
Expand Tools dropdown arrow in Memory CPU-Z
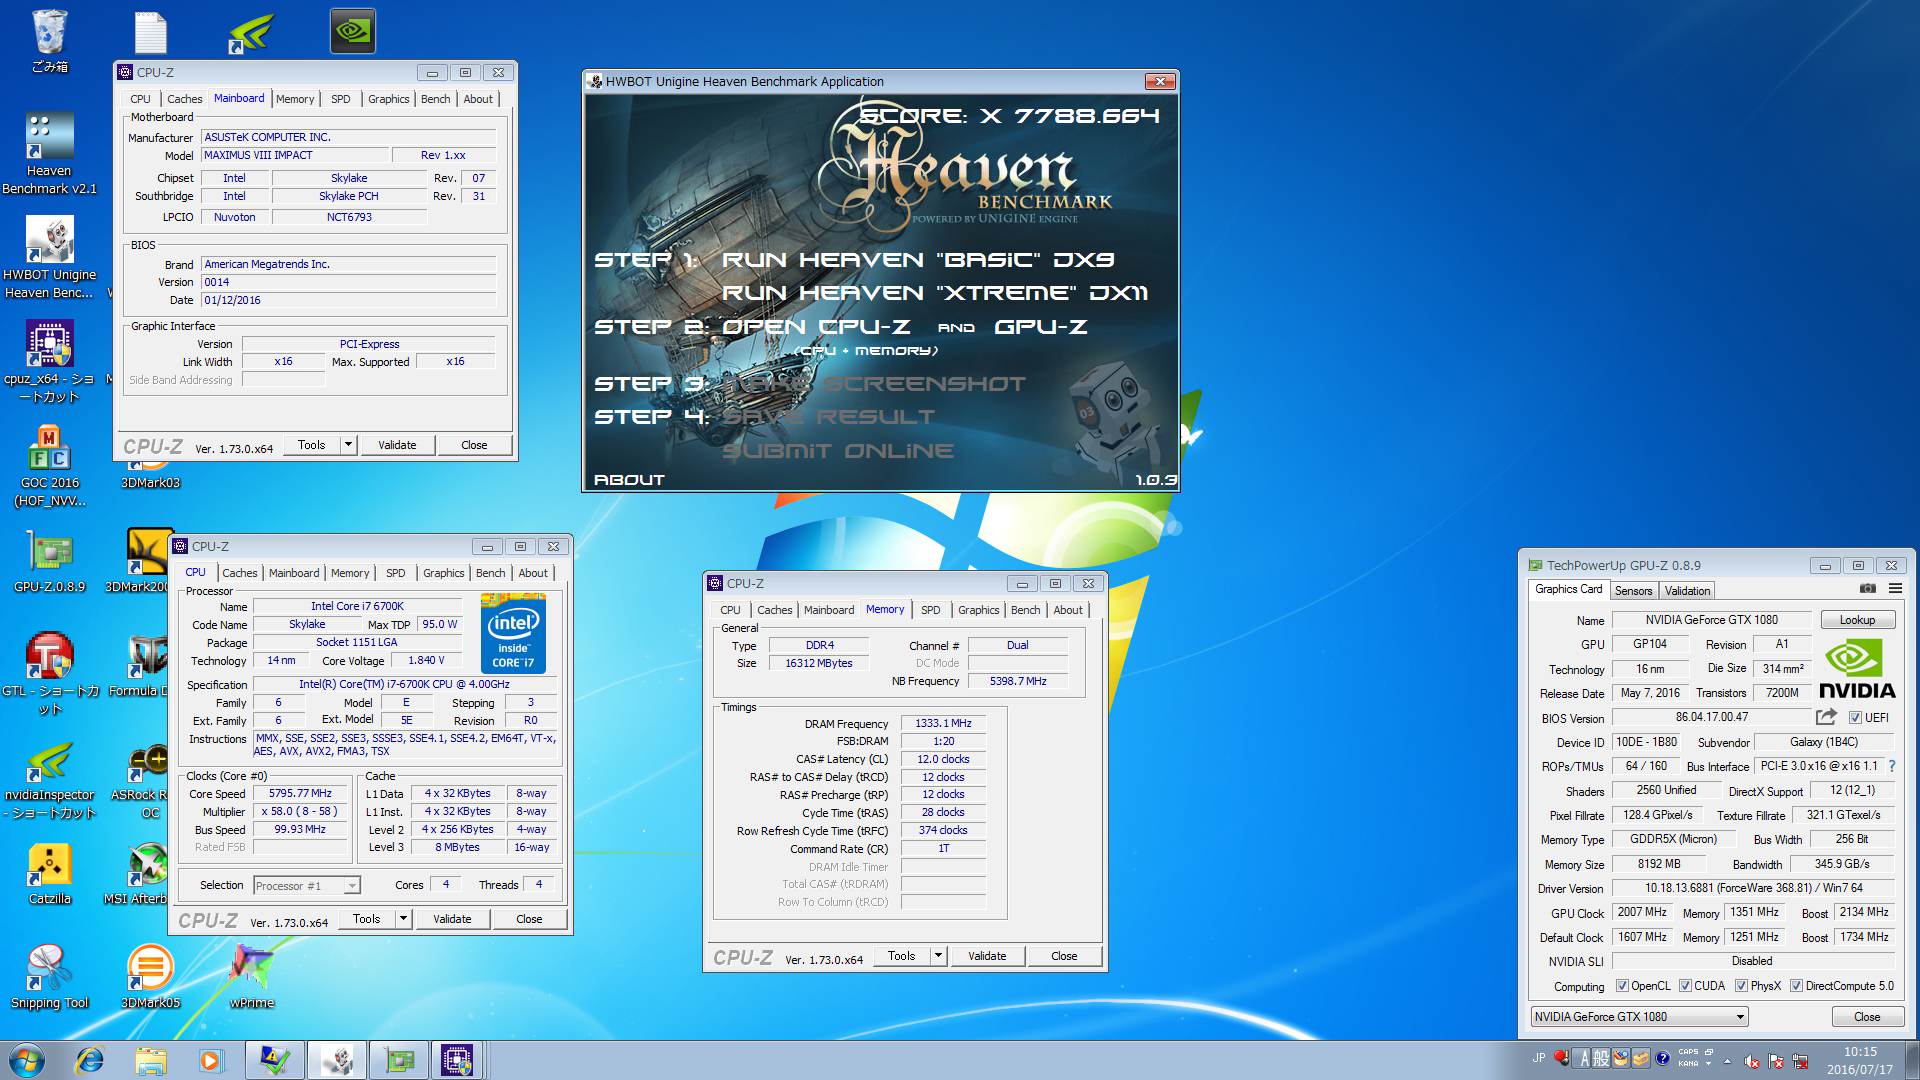[938, 956]
